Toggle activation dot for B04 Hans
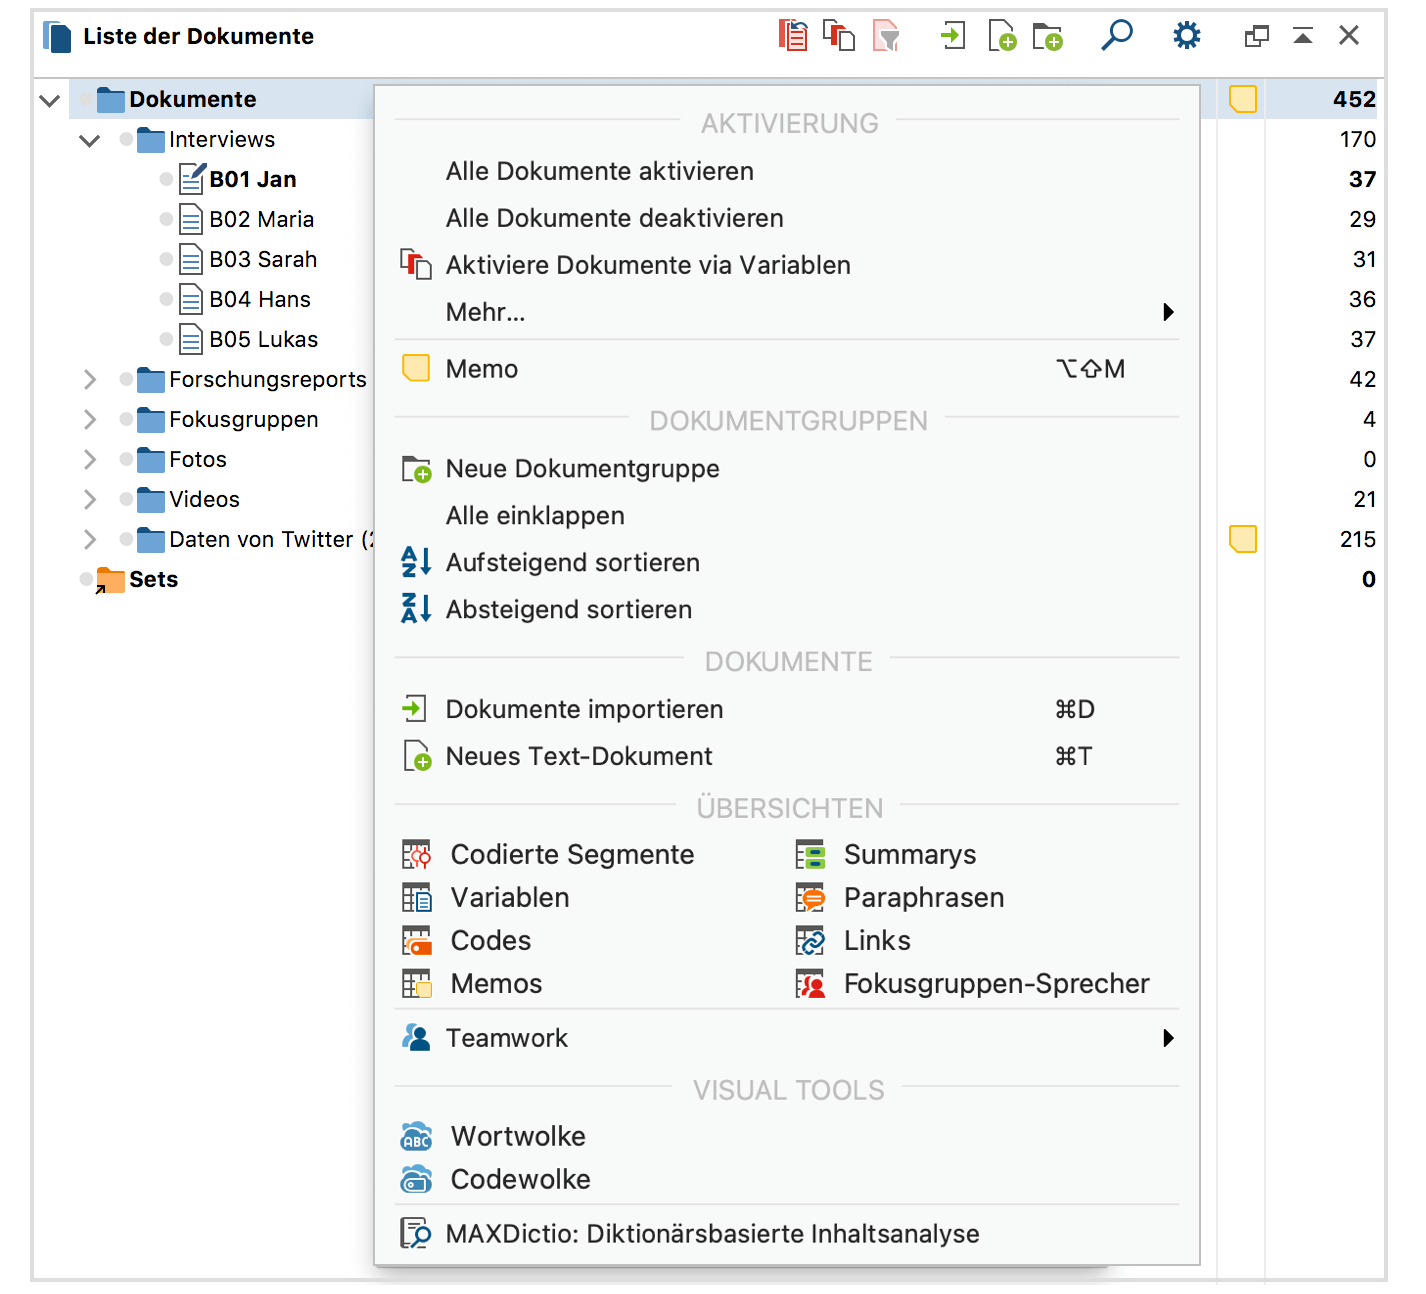The height and width of the screenshot is (1294, 1426). point(166,299)
